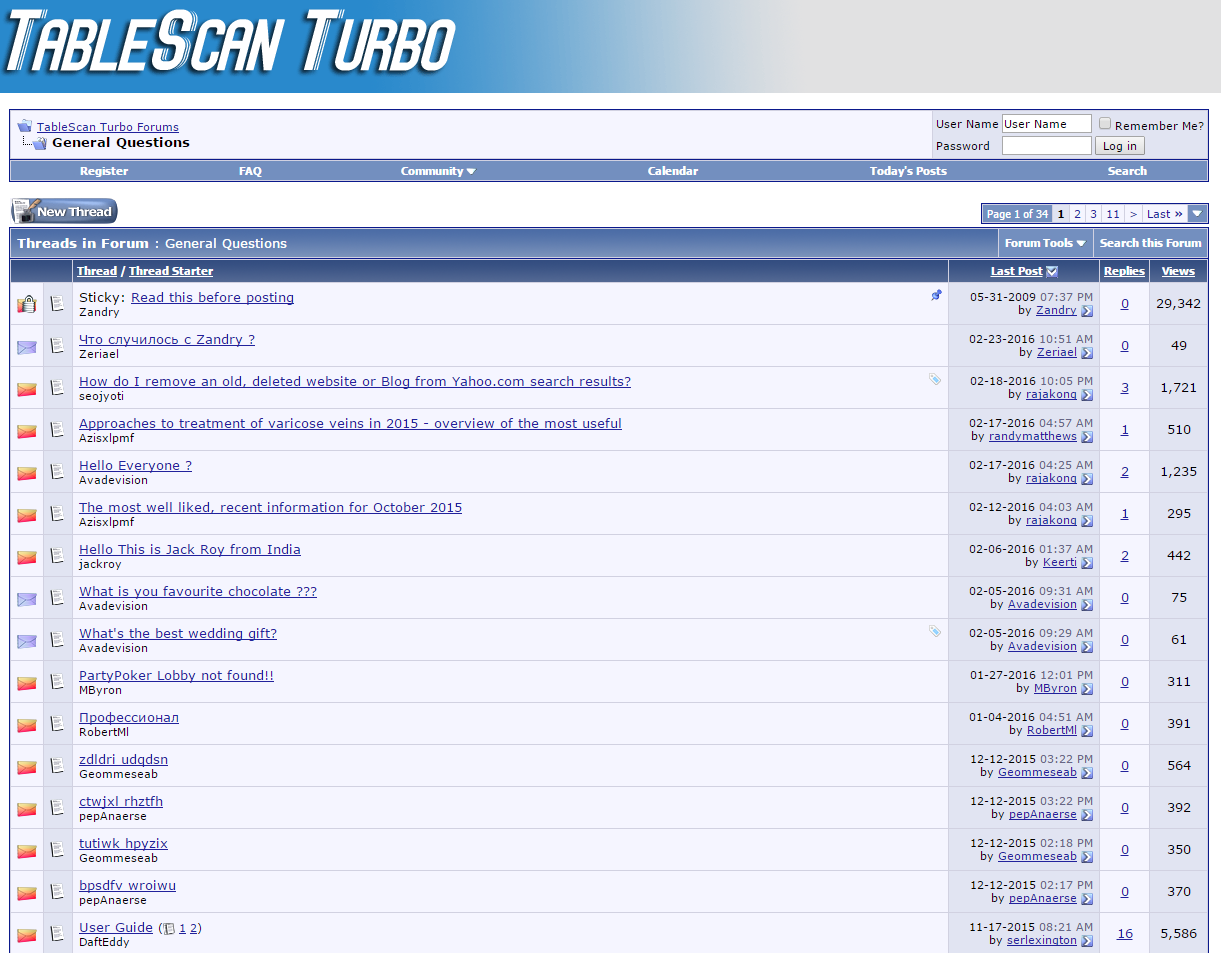Click views count 29,342
Image resolution: width=1221 pixels, height=953 pixels.
pyautogui.click(x=1178, y=304)
